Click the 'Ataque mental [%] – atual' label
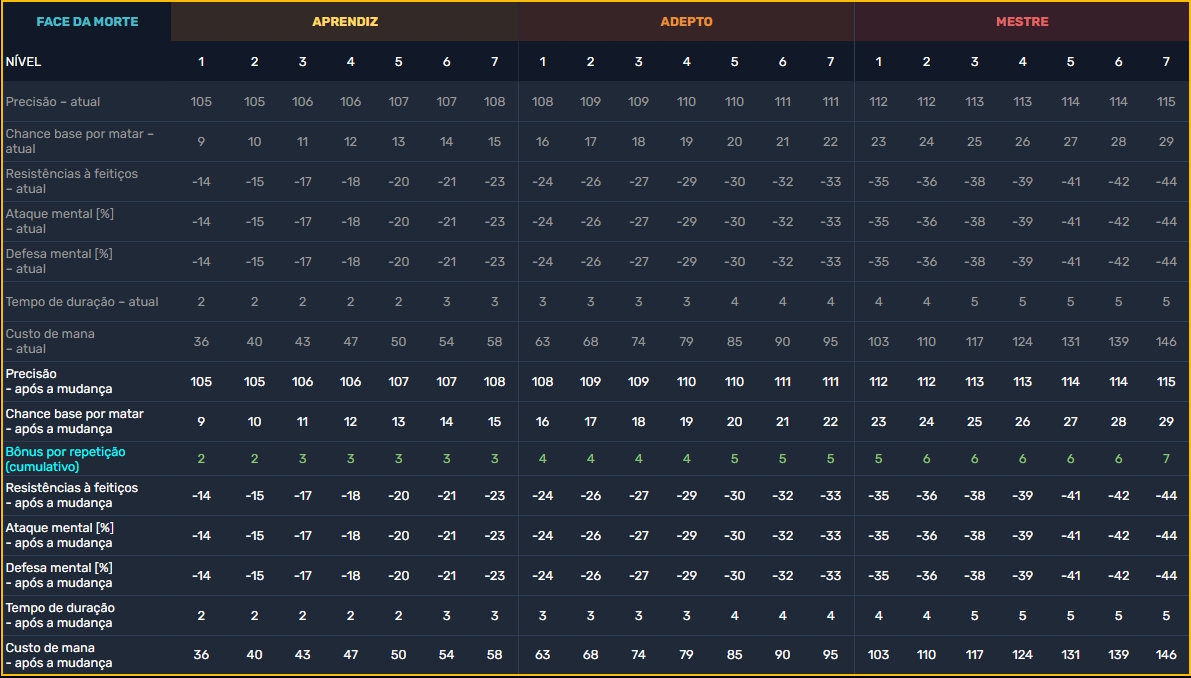 [59, 221]
